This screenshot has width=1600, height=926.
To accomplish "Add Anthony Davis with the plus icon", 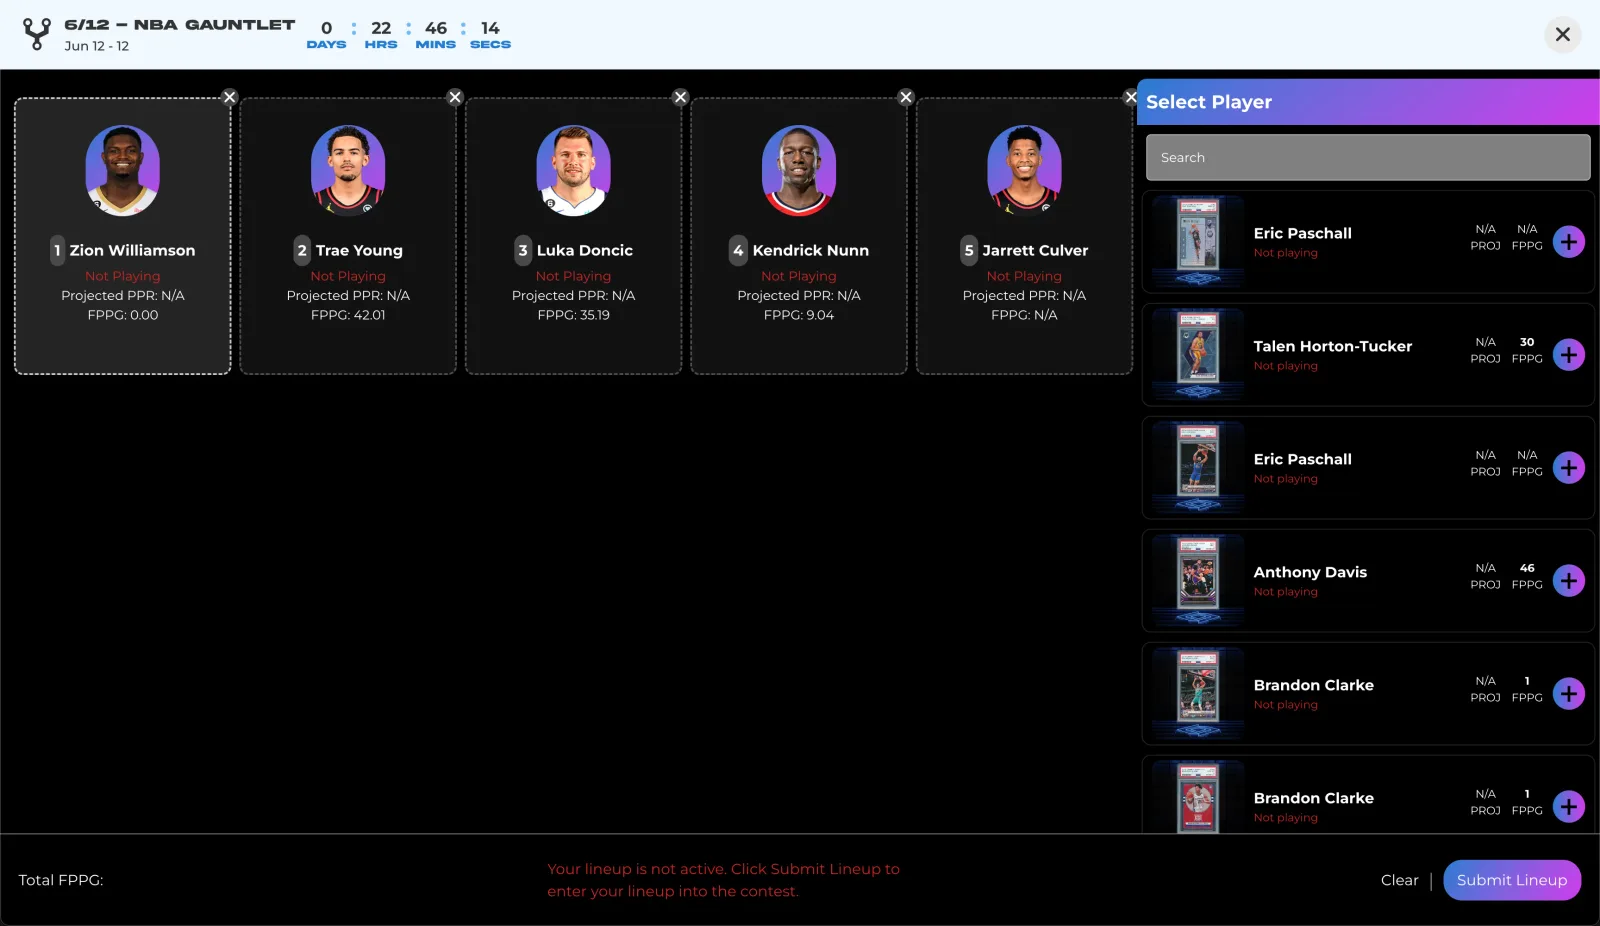I will [x=1569, y=581].
